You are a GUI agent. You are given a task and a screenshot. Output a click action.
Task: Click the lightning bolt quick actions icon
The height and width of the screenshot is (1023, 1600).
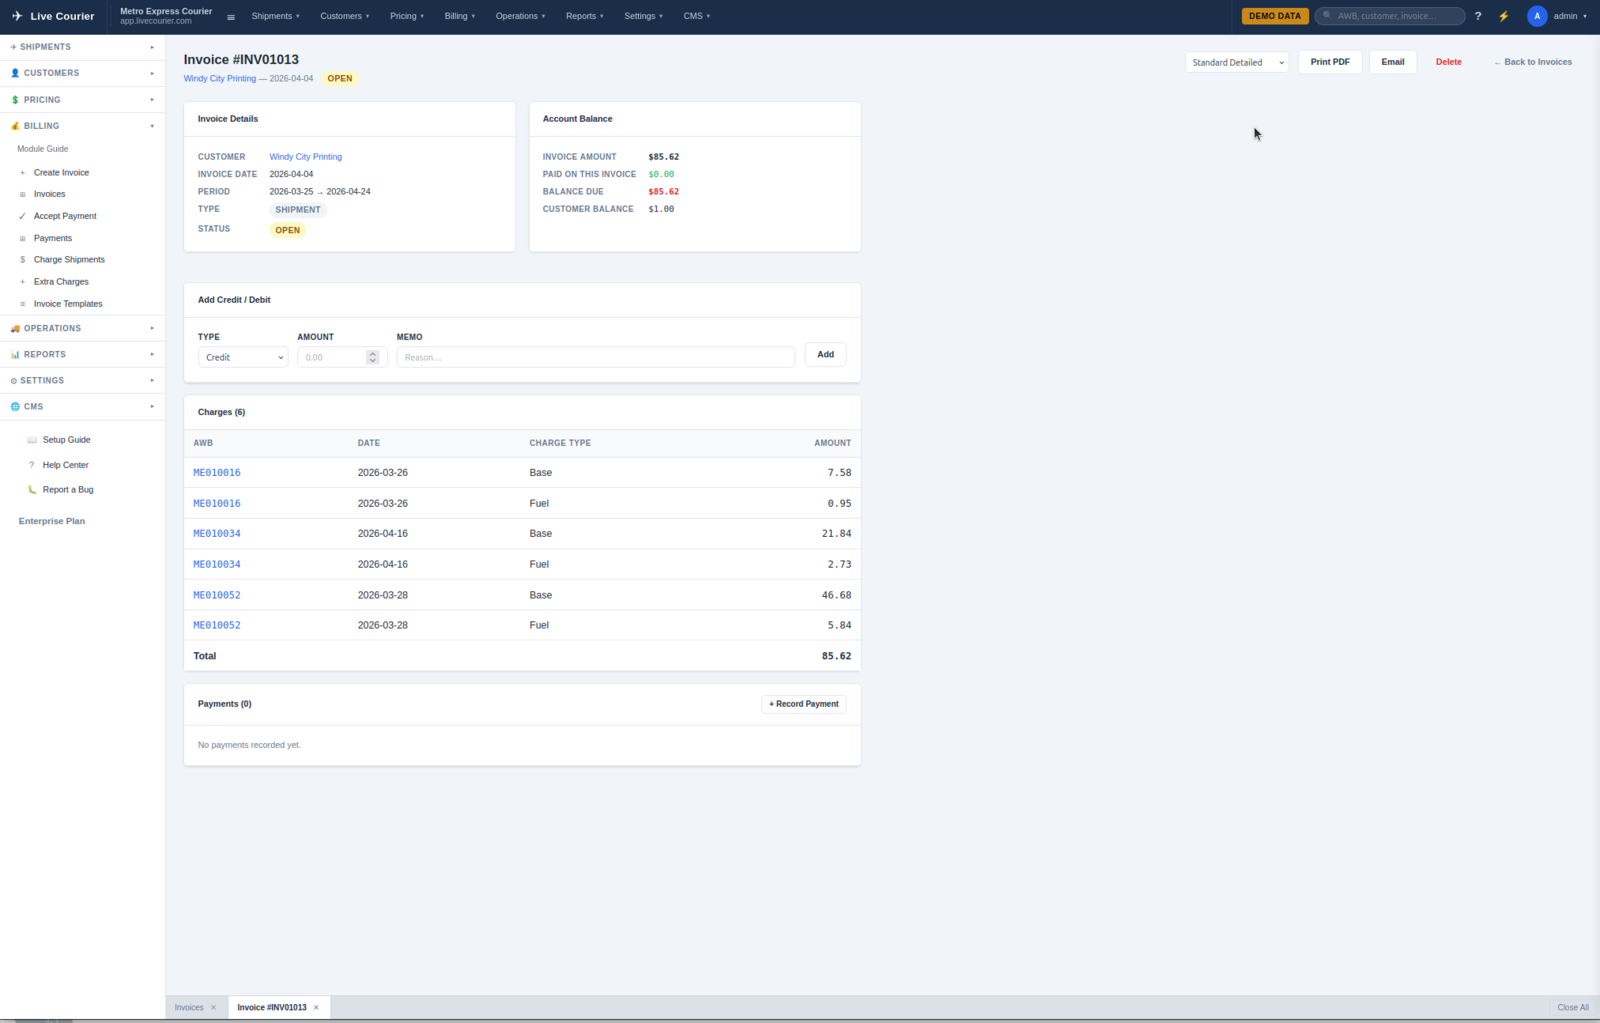tap(1503, 16)
